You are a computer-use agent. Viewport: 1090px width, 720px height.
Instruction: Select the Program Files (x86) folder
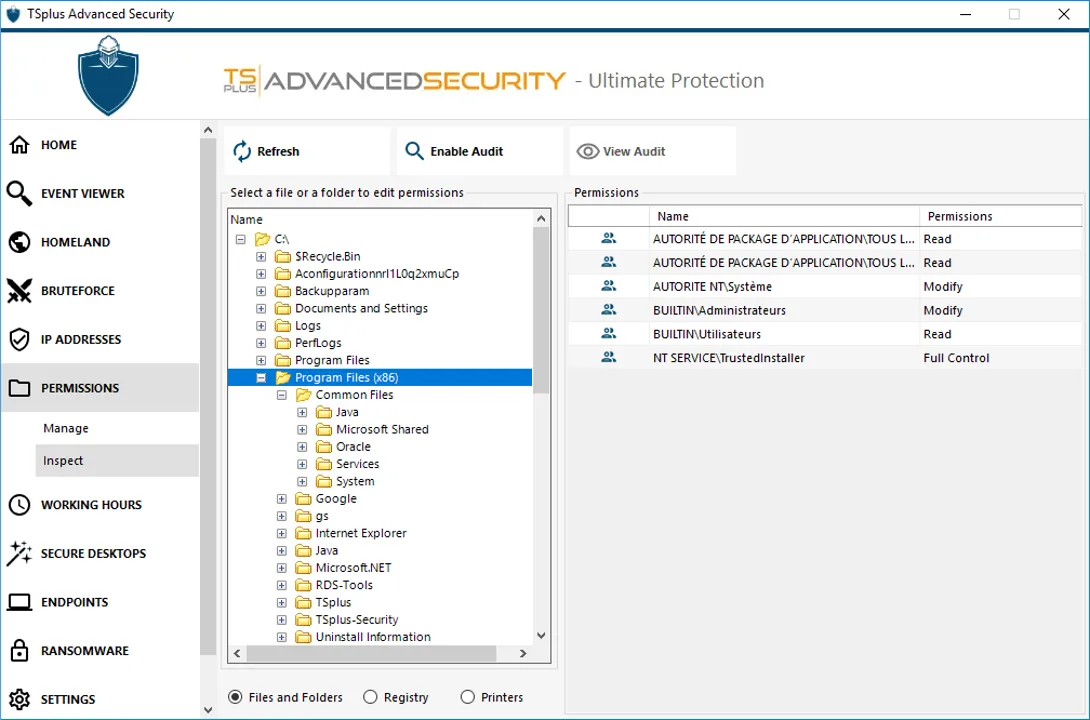[x=346, y=377]
